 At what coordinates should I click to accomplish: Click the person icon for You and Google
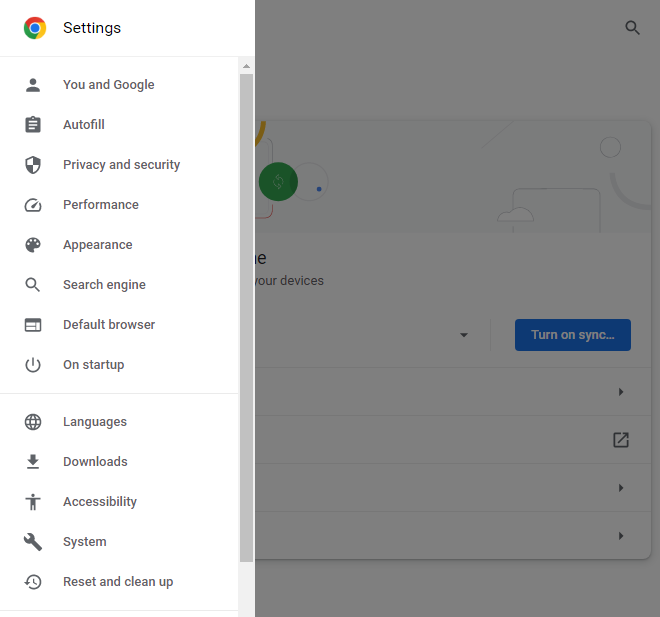coord(33,85)
